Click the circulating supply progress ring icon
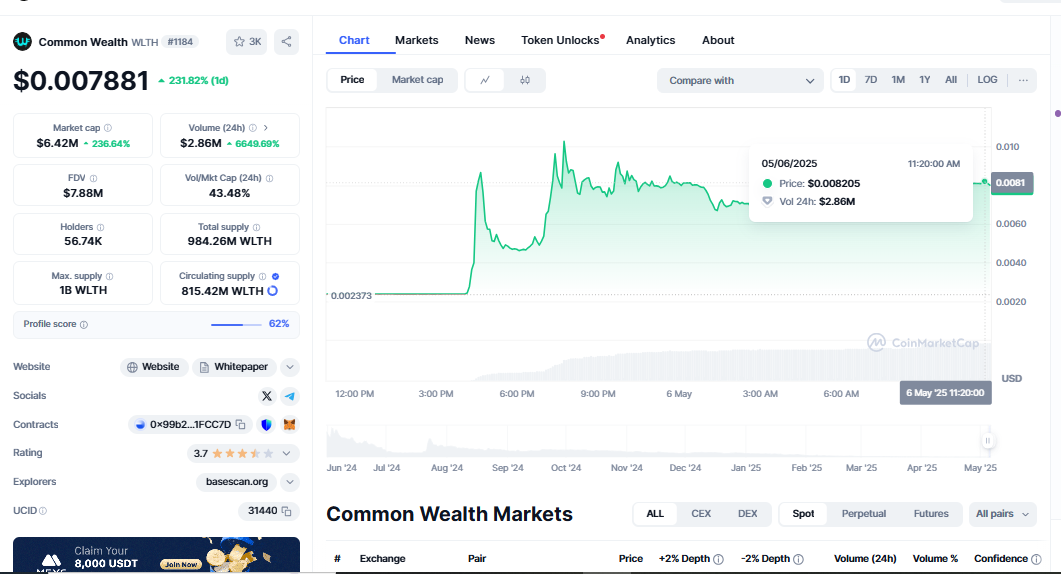 (x=273, y=291)
